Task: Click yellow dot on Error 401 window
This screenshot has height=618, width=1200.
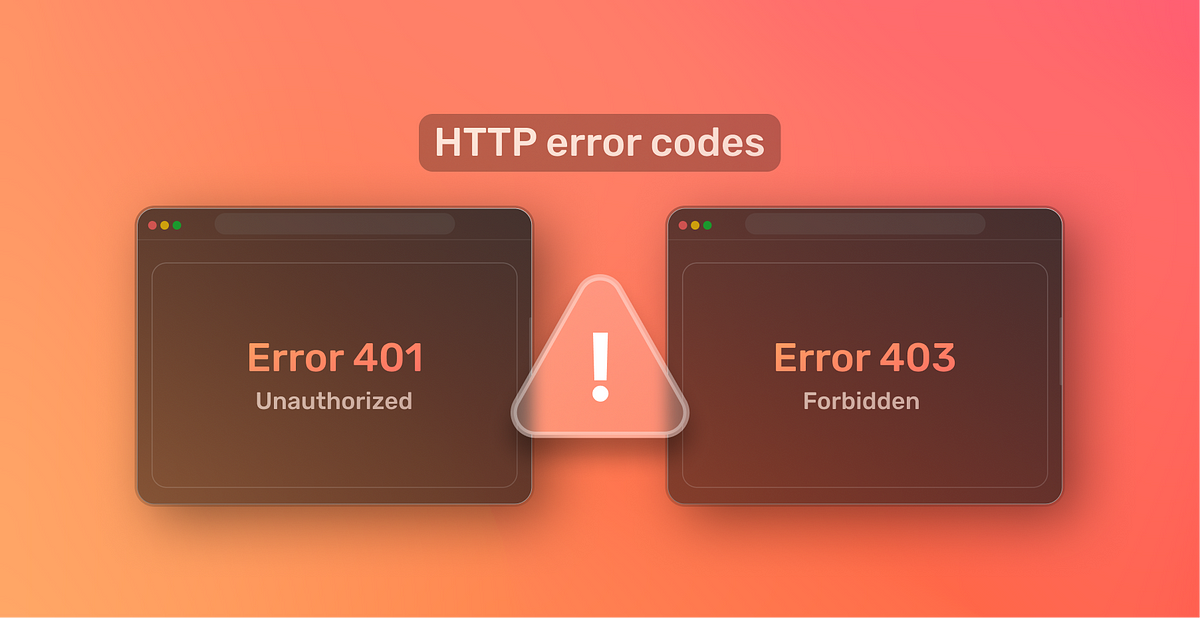Action: 165,225
